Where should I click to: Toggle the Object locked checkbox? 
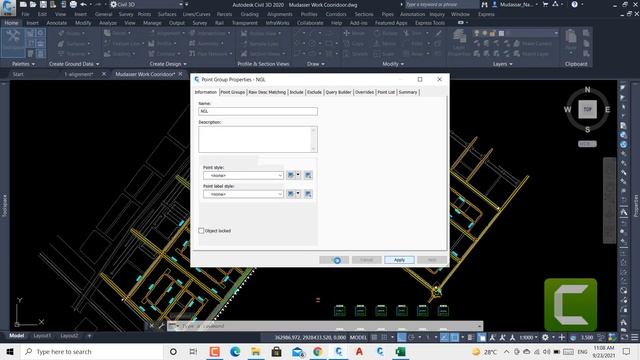[201, 231]
